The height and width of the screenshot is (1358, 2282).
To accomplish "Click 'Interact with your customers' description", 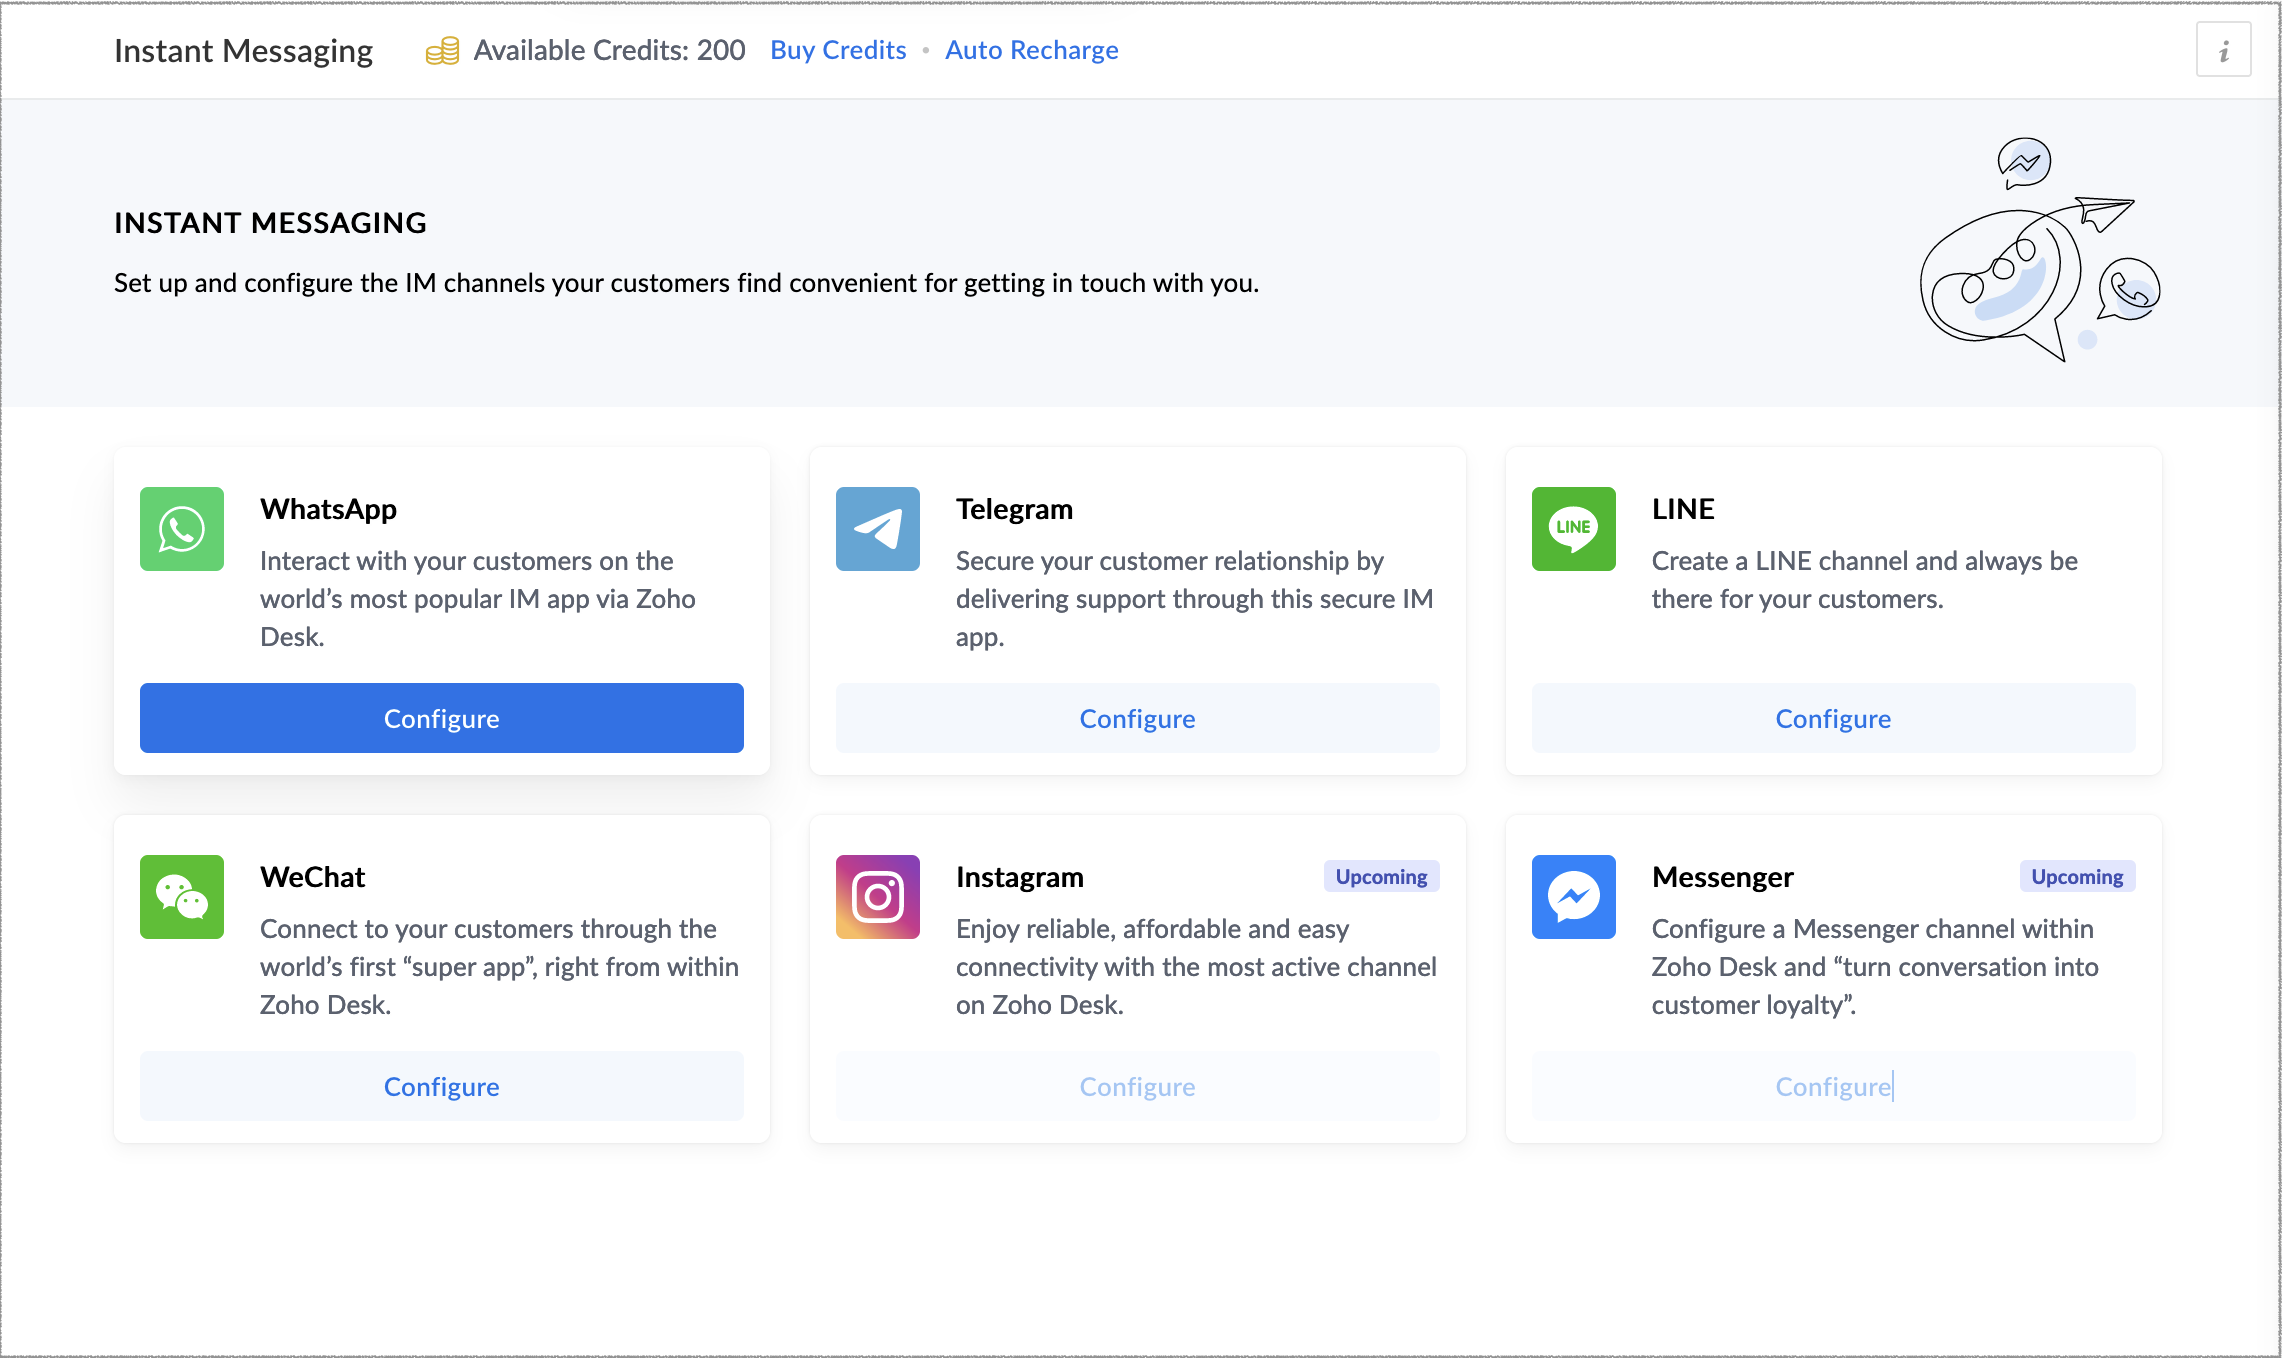I will [x=478, y=599].
